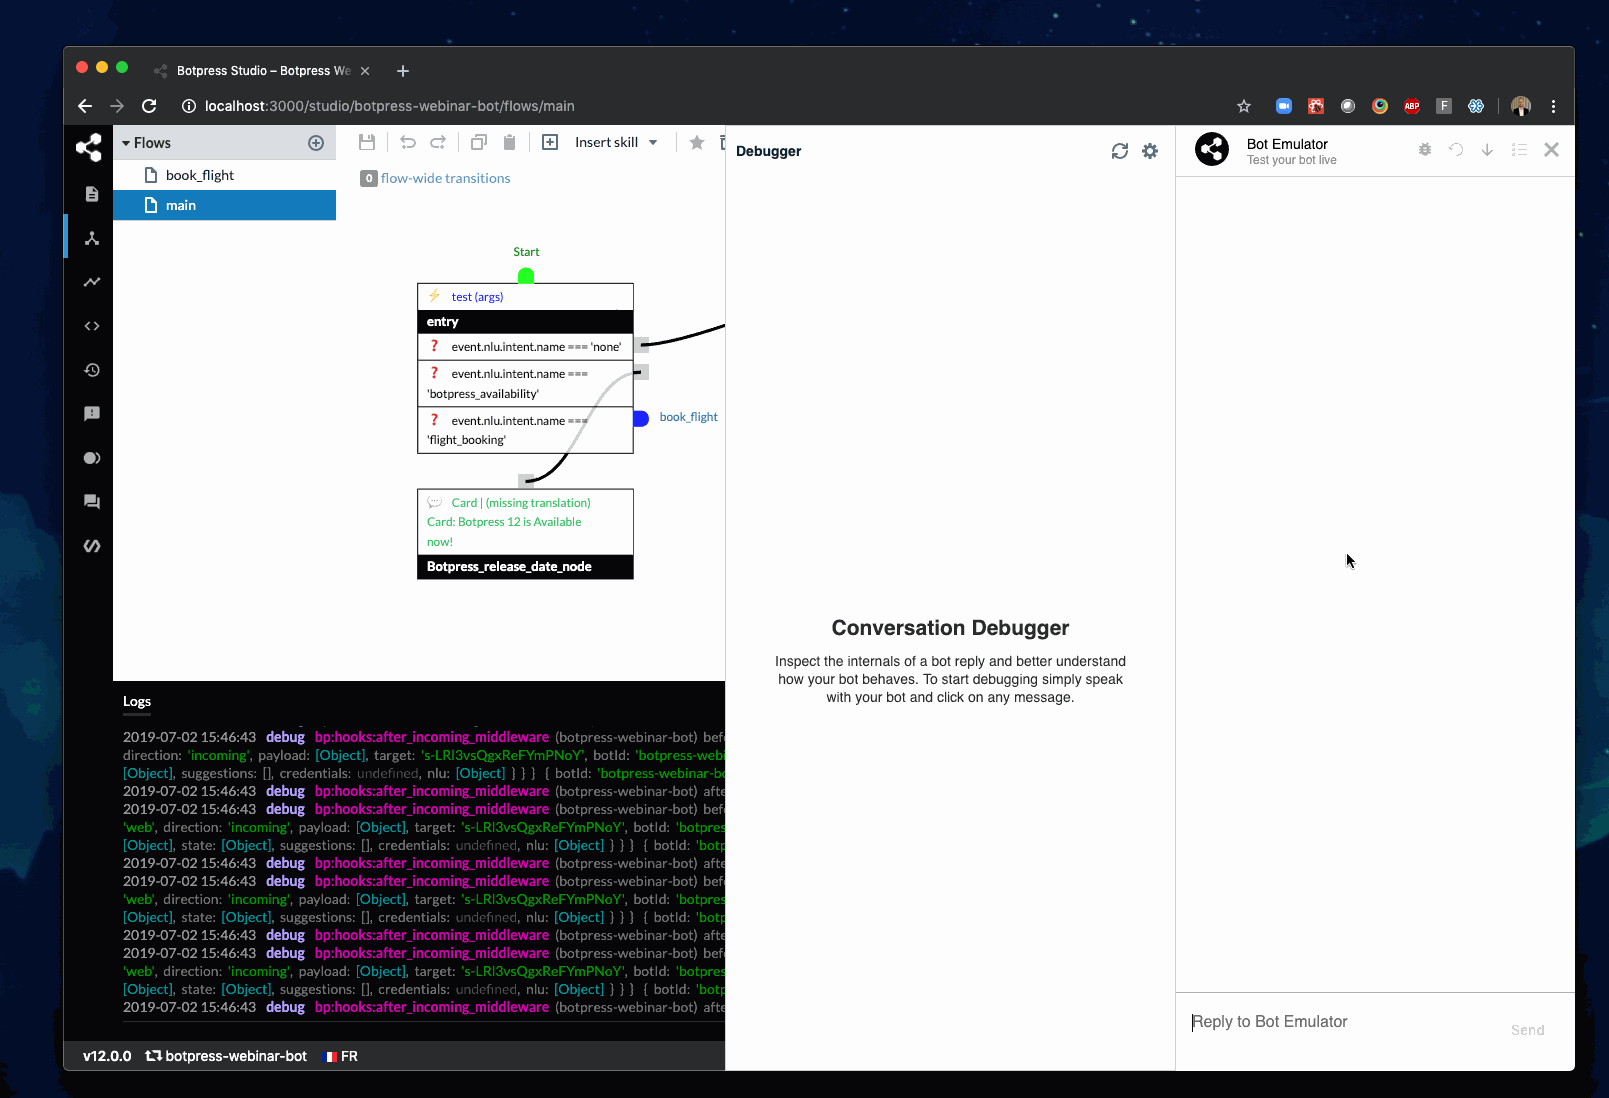Image resolution: width=1609 pixels, height=1098 pixels.
Task: Open the Chrome three-dot menu
Action: click(1553, 106)
